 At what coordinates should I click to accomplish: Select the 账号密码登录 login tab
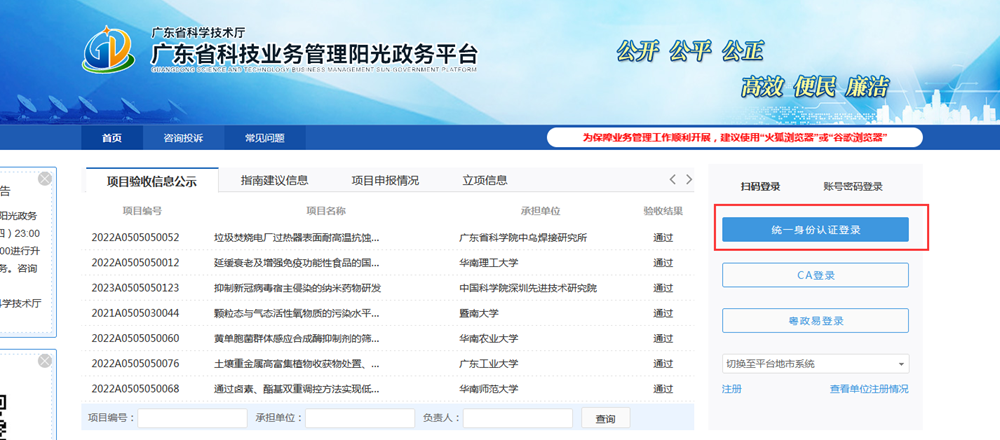[x=852, y=187]
